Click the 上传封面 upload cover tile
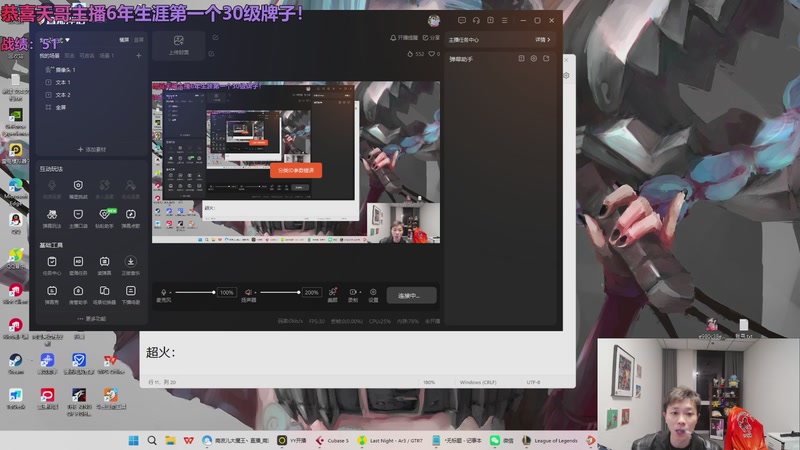 pyautogui.click(x=179, y=45)
